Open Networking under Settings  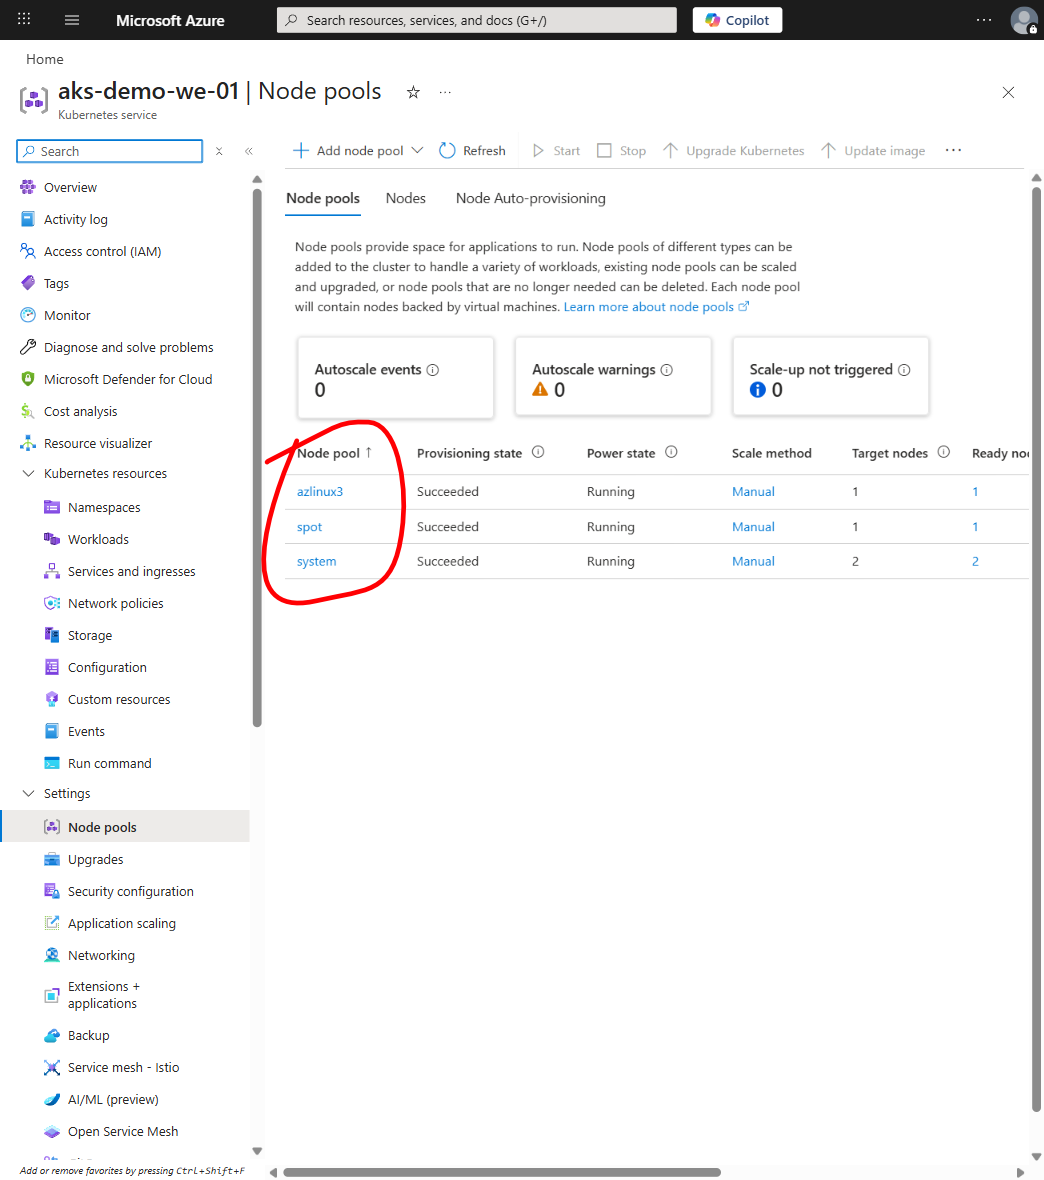pos(101,956)
